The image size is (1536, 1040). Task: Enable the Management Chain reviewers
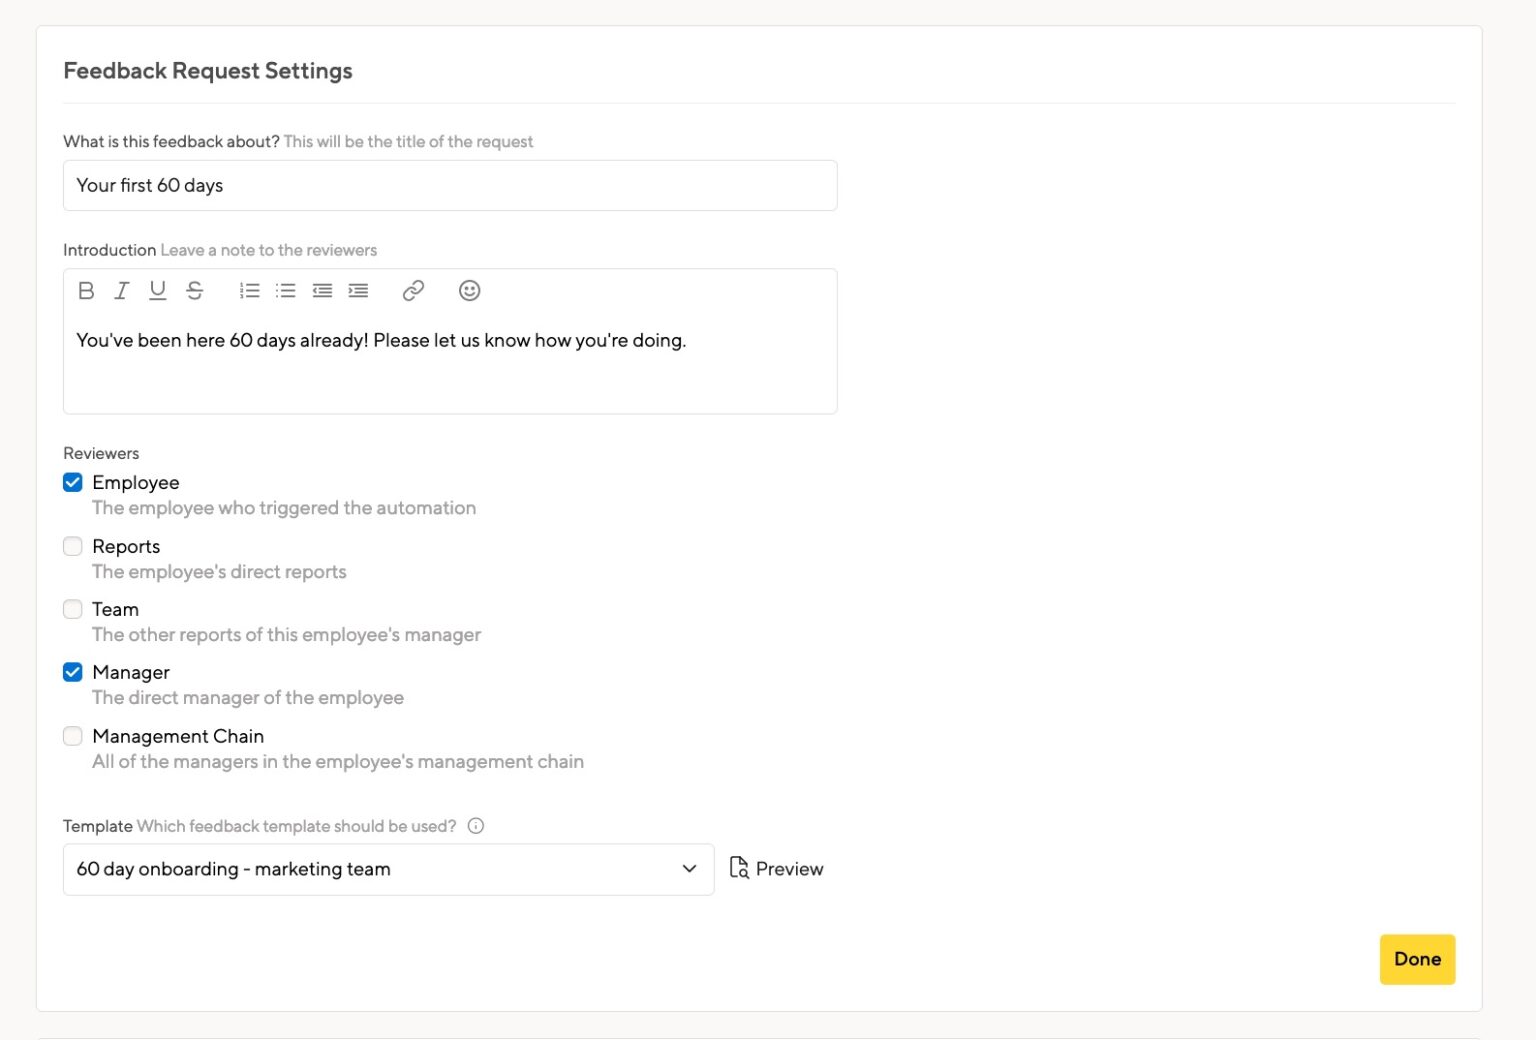coord(72,736)
